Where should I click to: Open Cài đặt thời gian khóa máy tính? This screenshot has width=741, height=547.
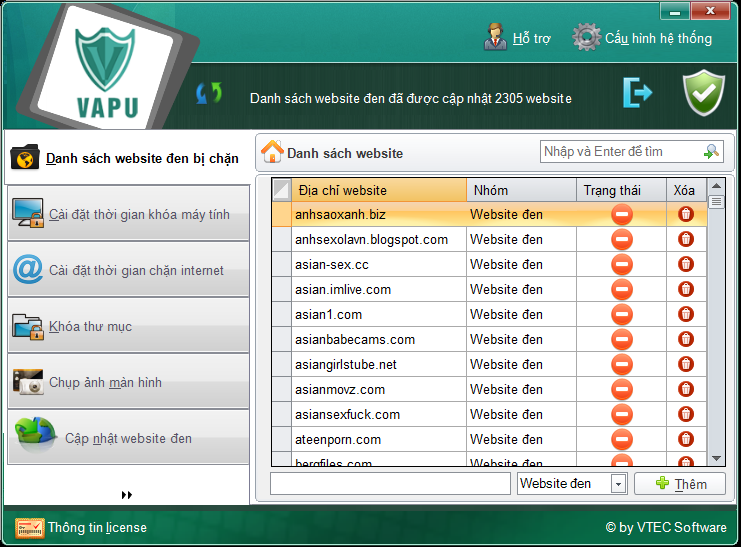coord(128,214)
